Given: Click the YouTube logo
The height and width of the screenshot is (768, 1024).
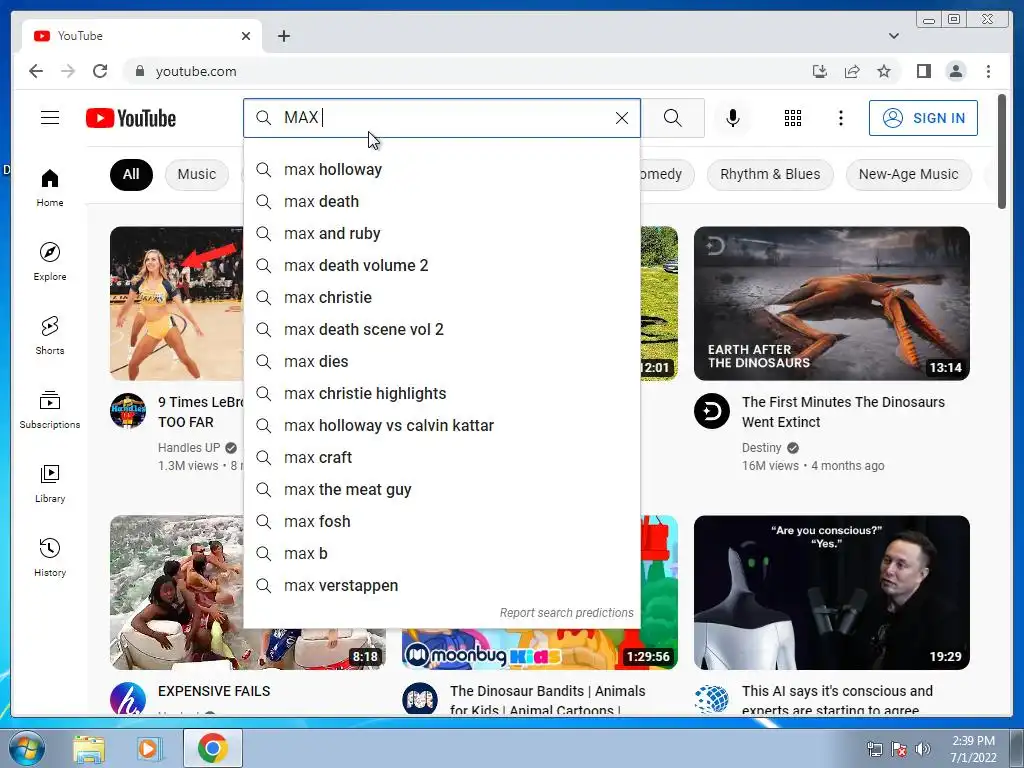Looking at the screenshot, I should pyautogui.click(x=131, y=118).
